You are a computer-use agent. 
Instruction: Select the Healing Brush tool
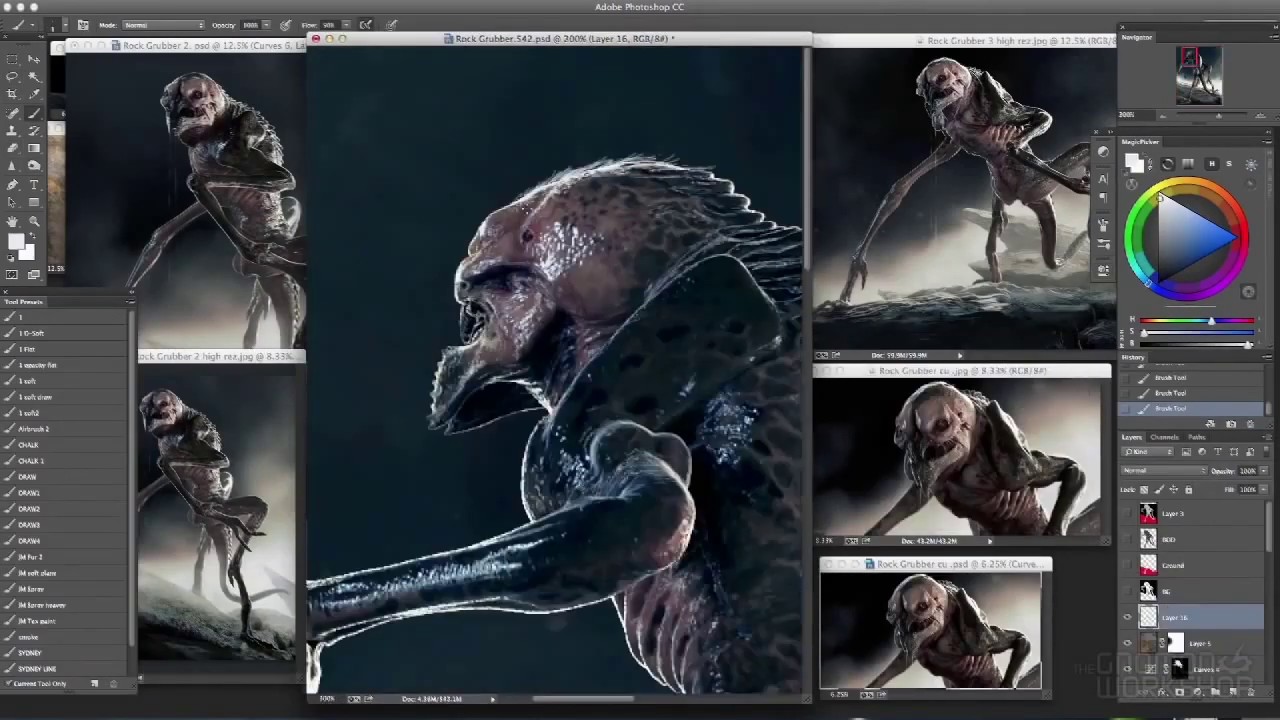(x=12, y=113)
